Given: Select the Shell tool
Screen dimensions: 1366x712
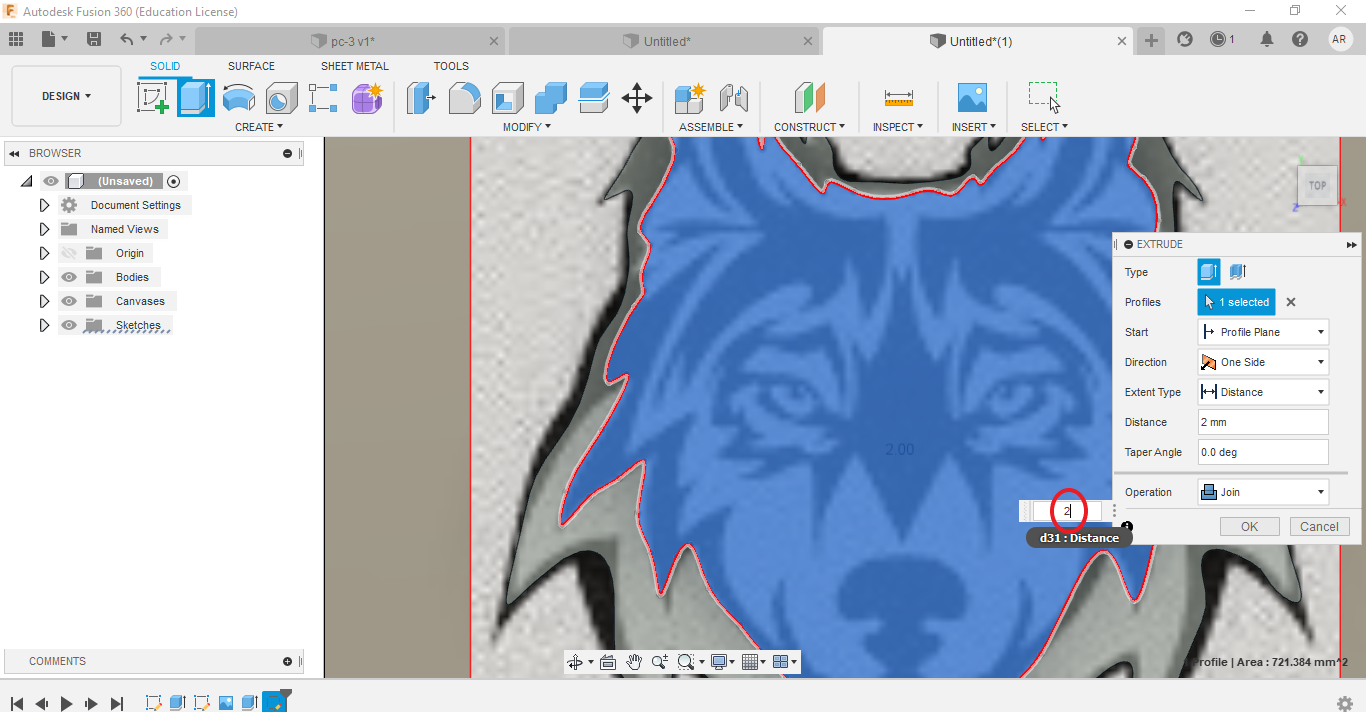Looking at the screenshot, I should pos(507,98).
